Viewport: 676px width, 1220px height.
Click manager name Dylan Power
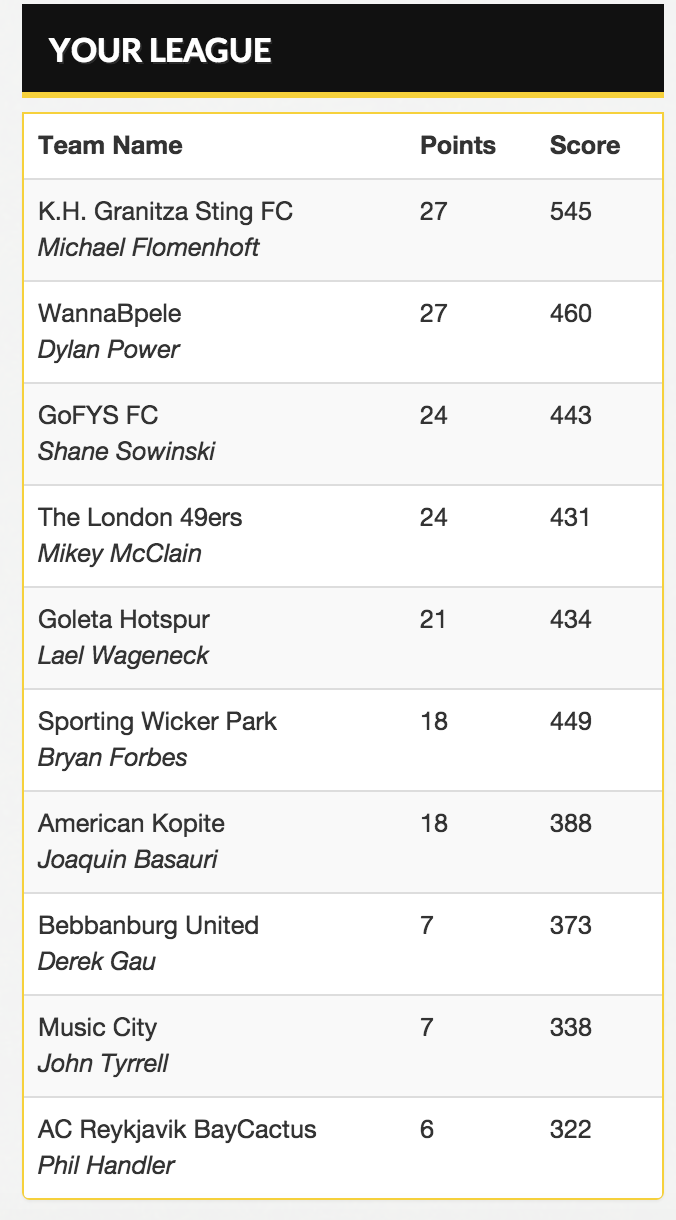(x=109, y=349)
